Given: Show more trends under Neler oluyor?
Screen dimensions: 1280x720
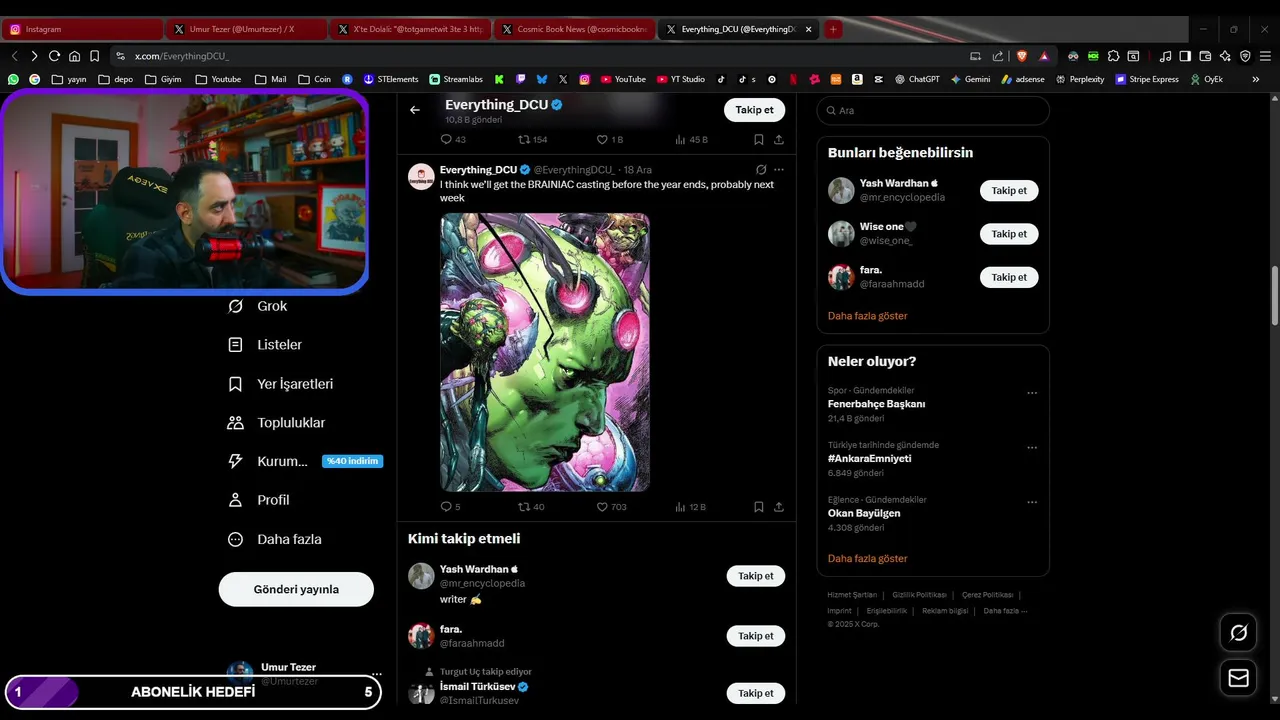Looking at the screenshot, I should (867, 558).
